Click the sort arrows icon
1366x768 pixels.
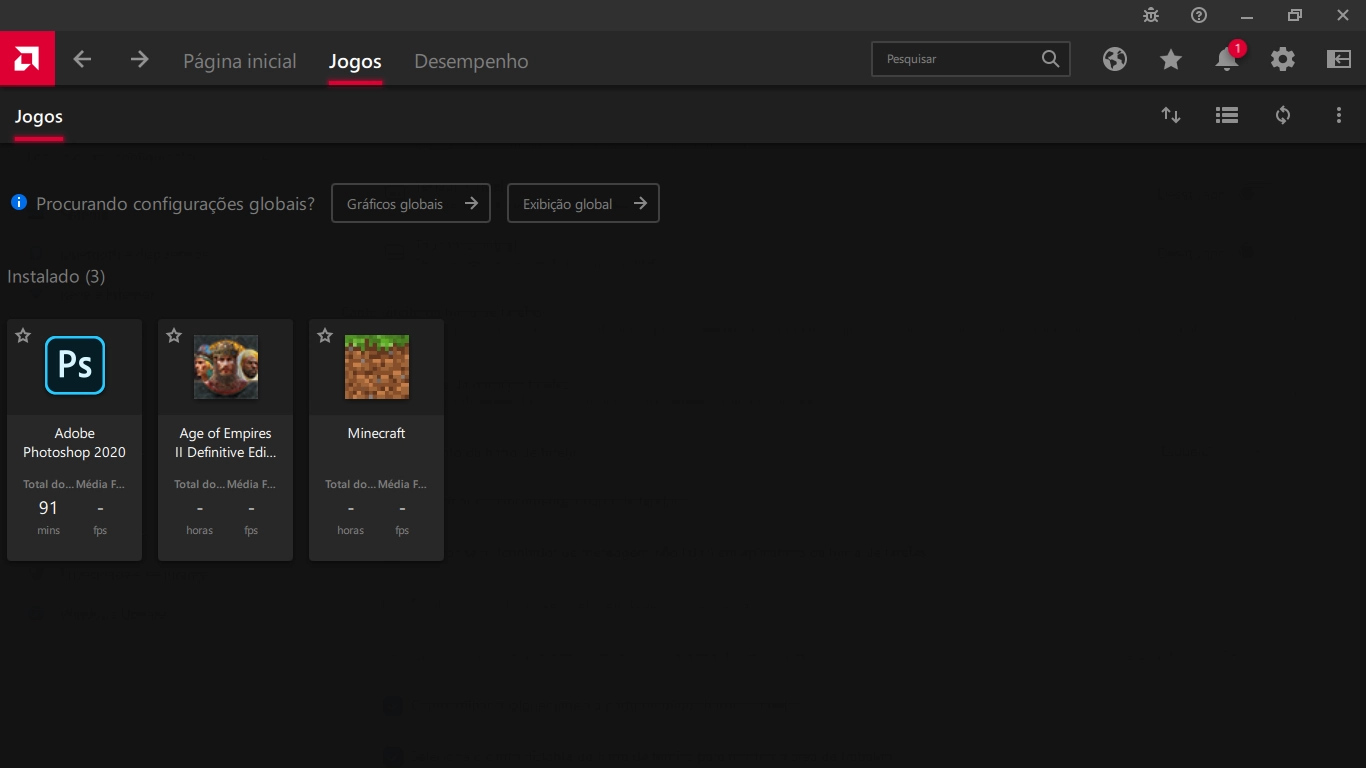coord(1171,115)
